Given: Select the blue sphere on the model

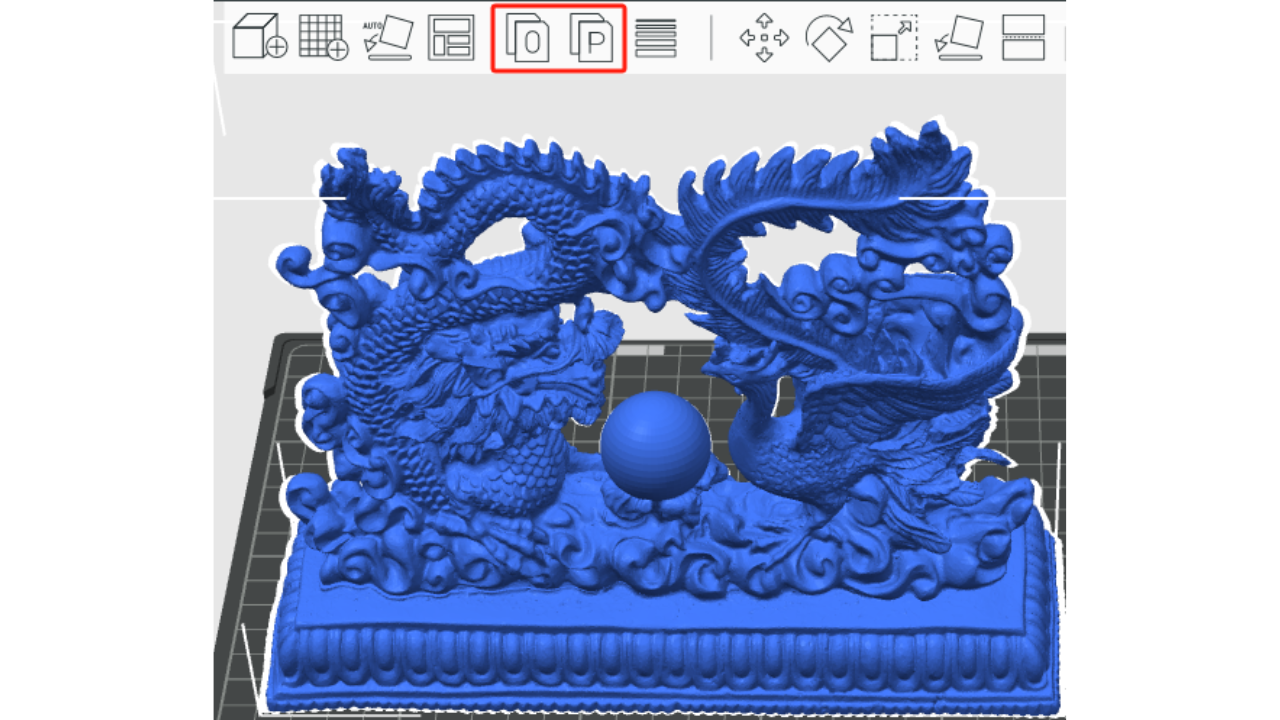Looking at the screenshot, I should pyautogui.click(x=655, y=444).
